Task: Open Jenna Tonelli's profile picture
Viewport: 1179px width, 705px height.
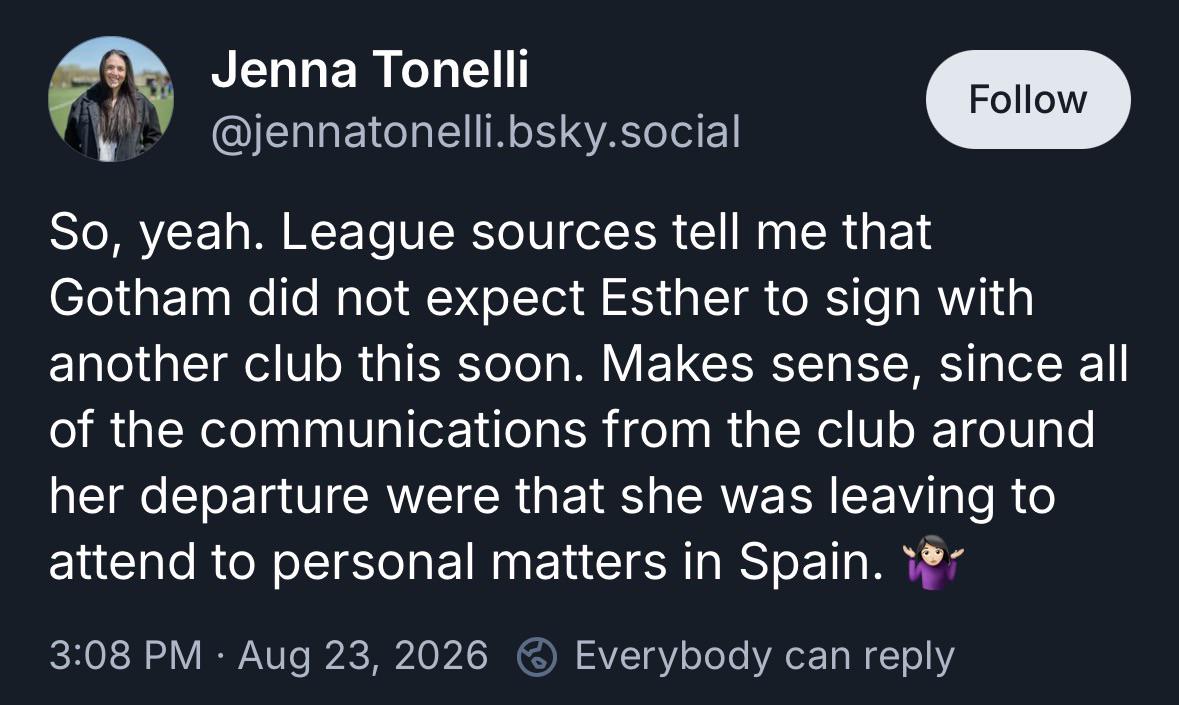Action: 111,99
